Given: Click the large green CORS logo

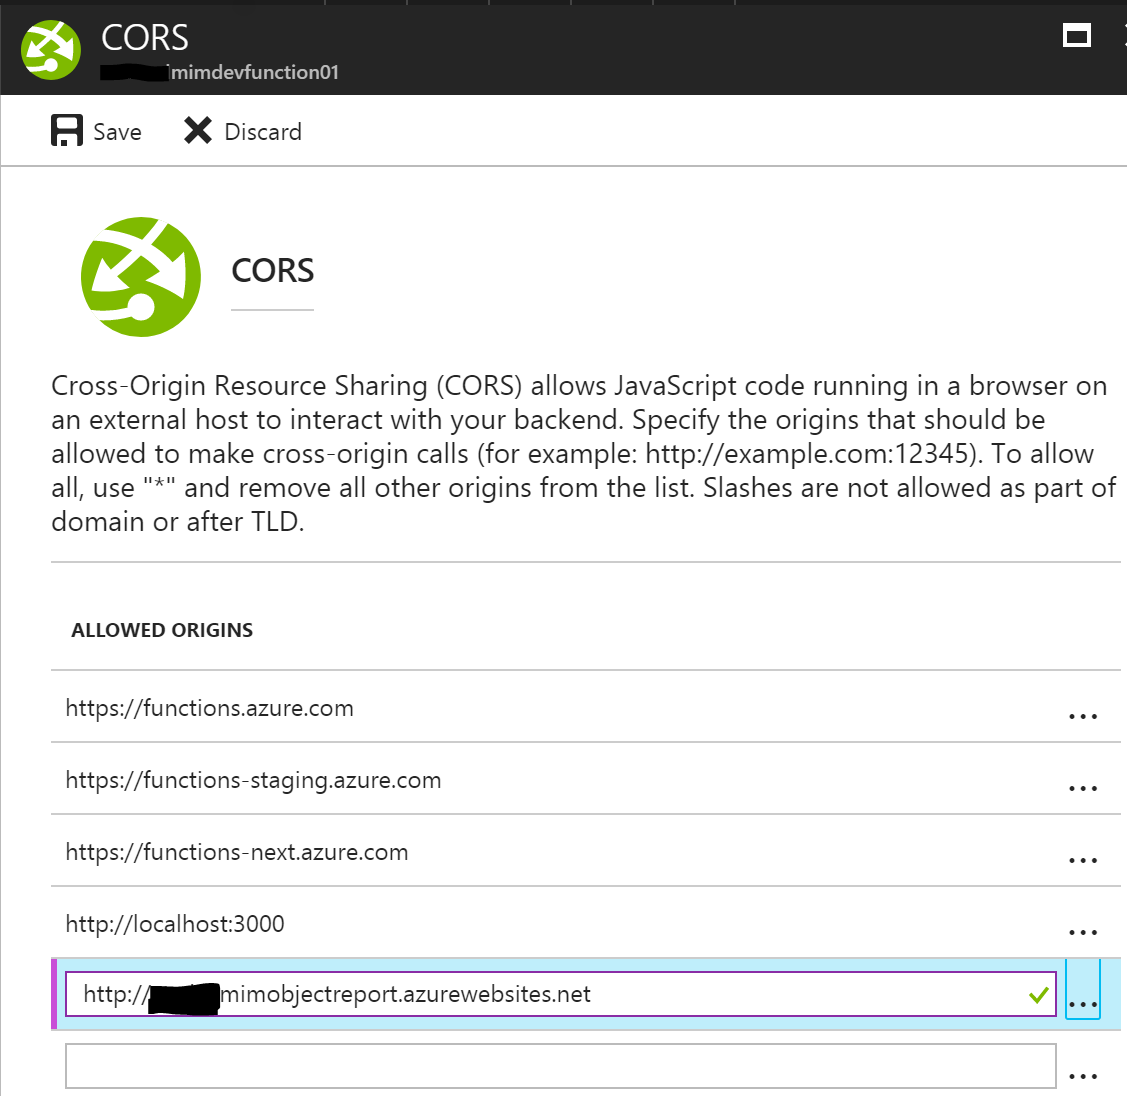Looking at the screenshot, I should (x=141, y=277).
